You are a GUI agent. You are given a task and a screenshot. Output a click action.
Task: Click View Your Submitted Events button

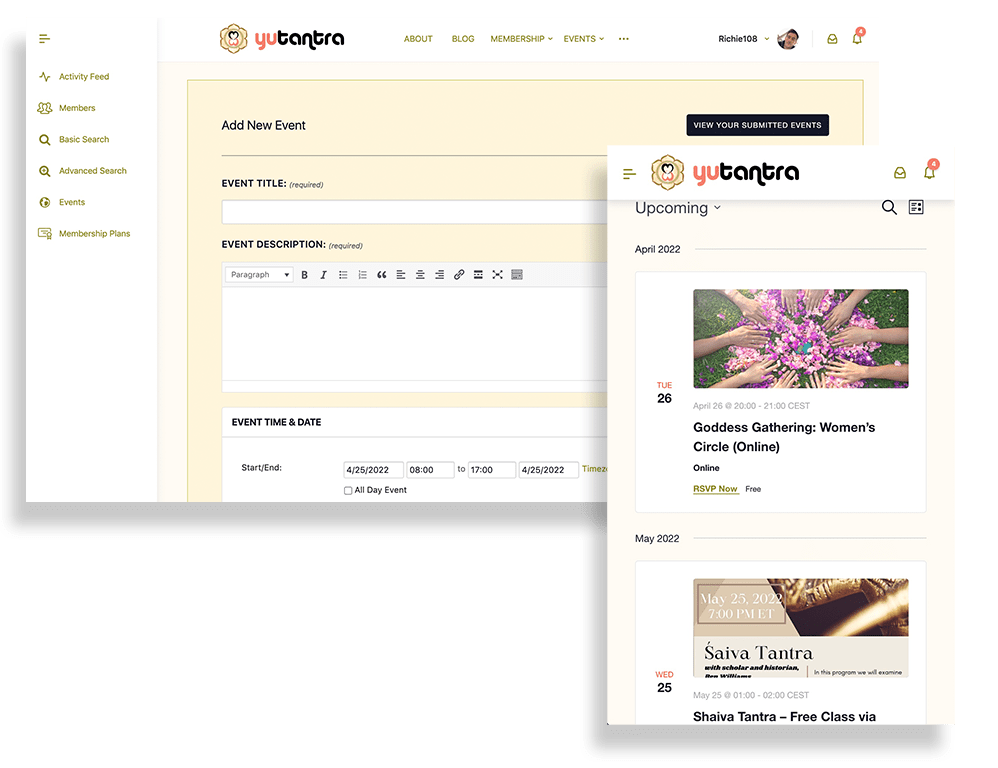point(757,125)
